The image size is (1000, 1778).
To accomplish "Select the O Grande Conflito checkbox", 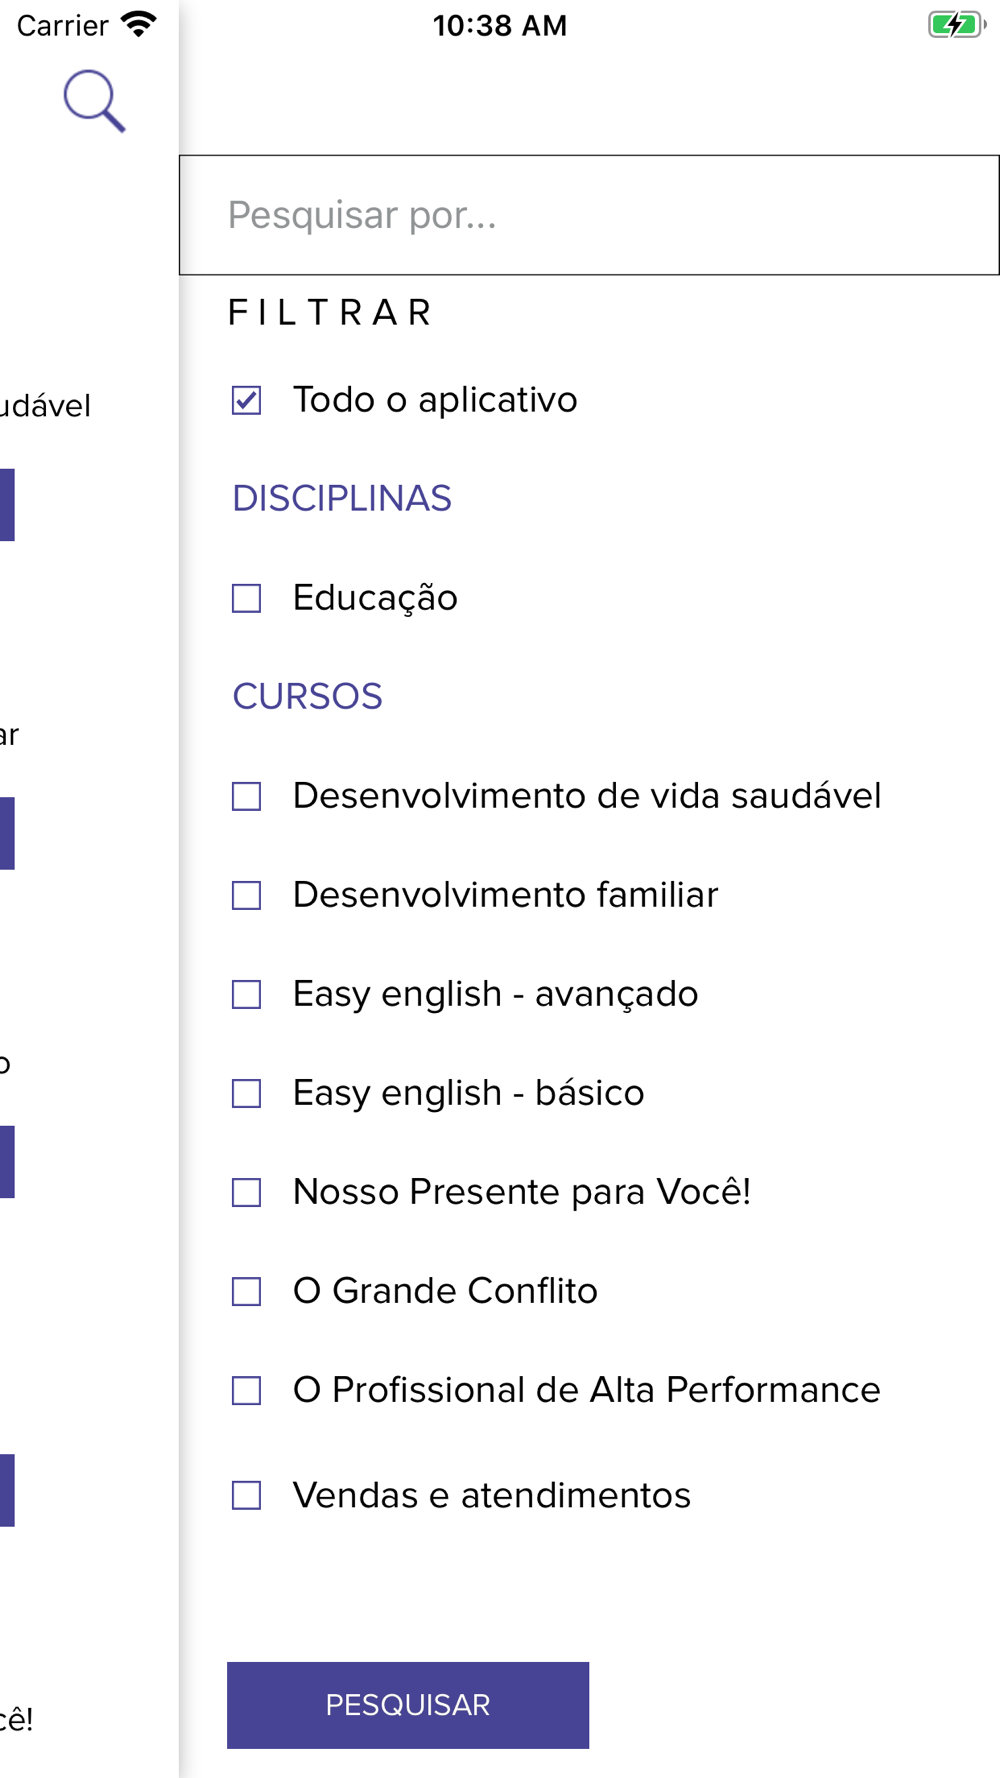I will [x=246, y=1292].
